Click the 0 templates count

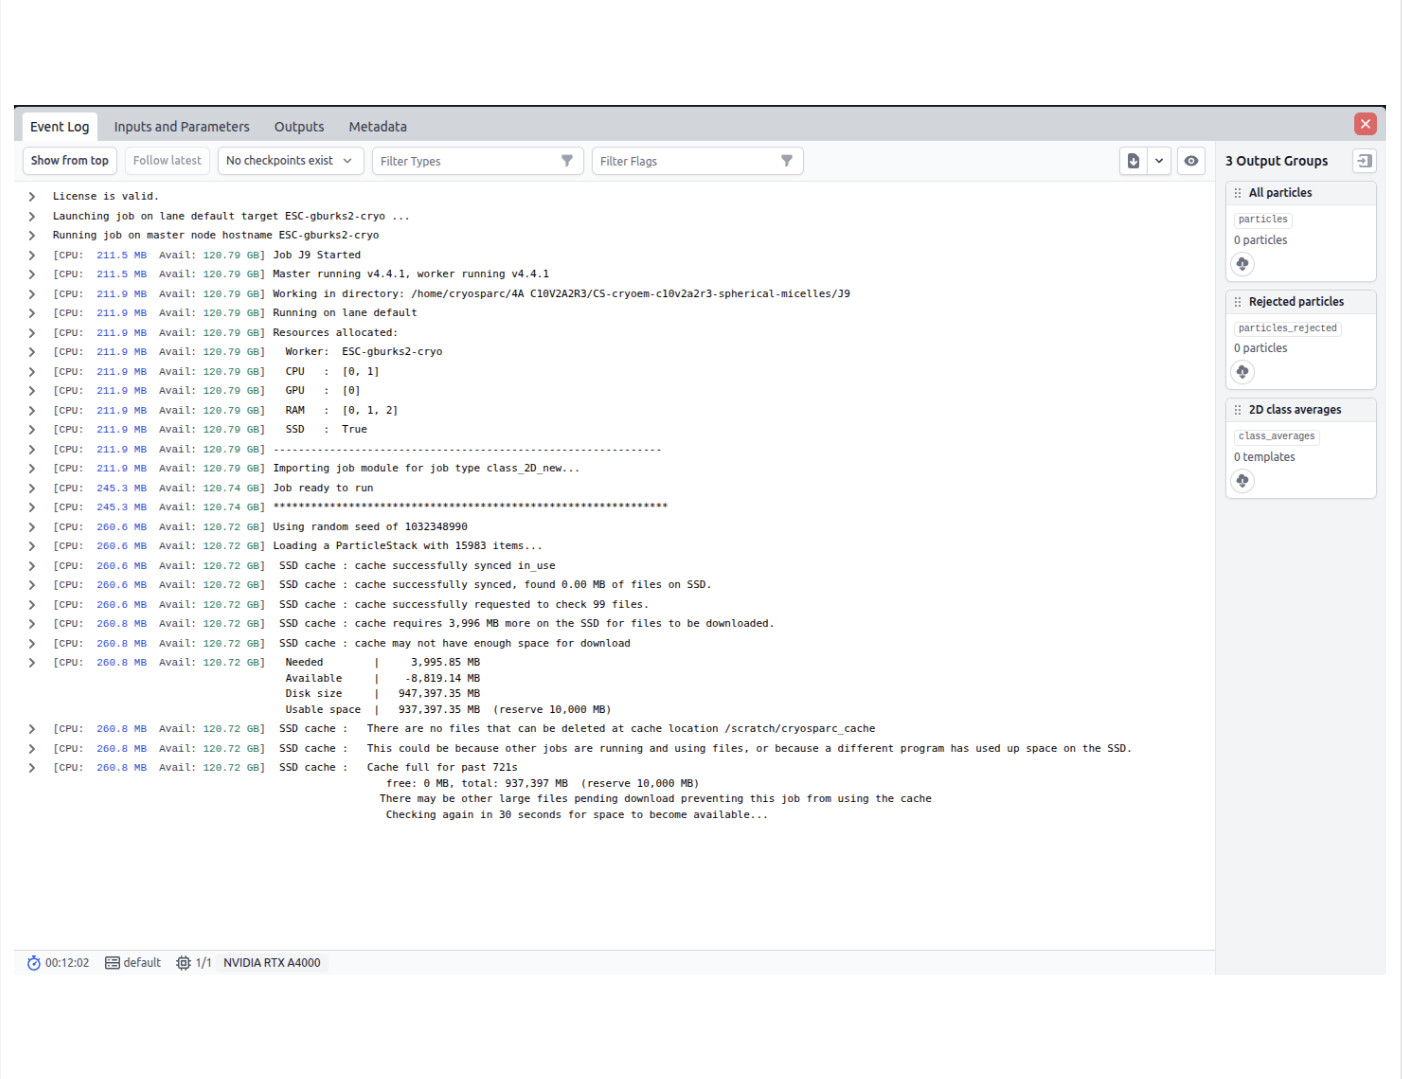coord(1264,457)
